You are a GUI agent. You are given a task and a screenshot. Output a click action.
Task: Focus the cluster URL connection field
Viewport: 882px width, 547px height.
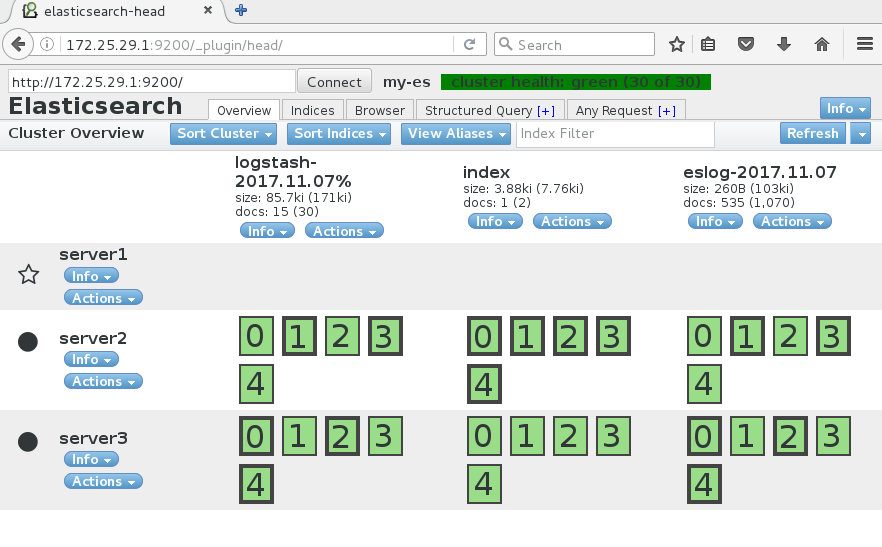point(152,82)
